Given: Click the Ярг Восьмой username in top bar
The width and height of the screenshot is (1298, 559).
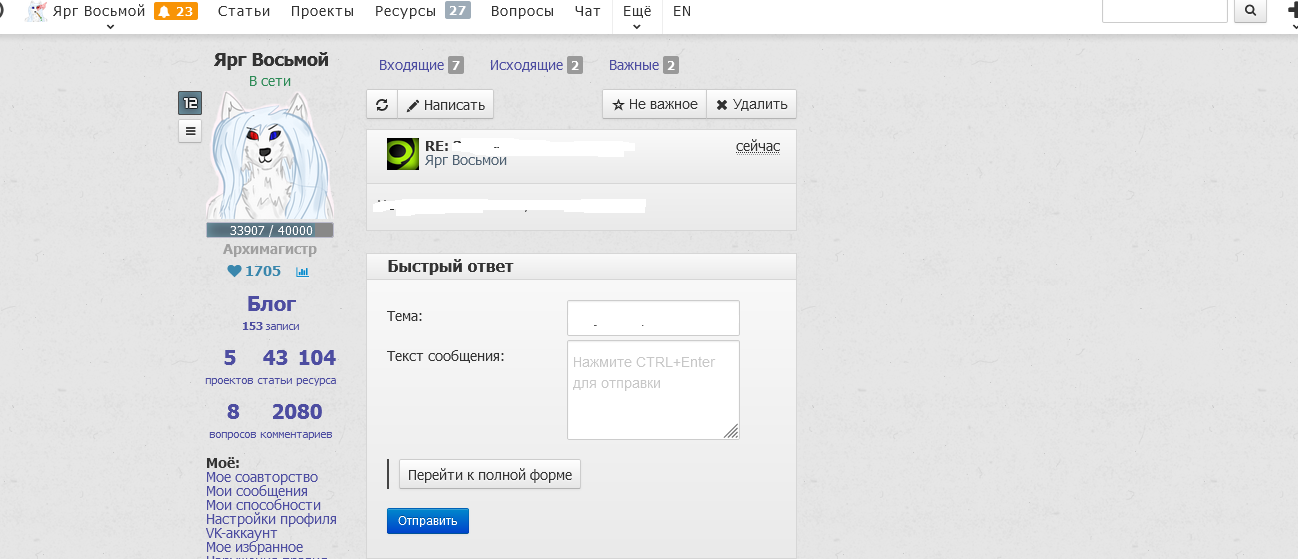Looking at the screenshot, I should click(99, 11).
